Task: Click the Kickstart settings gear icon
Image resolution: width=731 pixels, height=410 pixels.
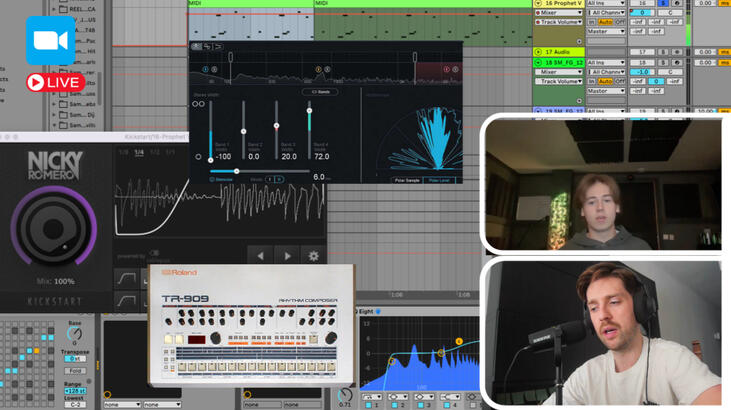Action: pyautogui.click(x=313, y=256)
